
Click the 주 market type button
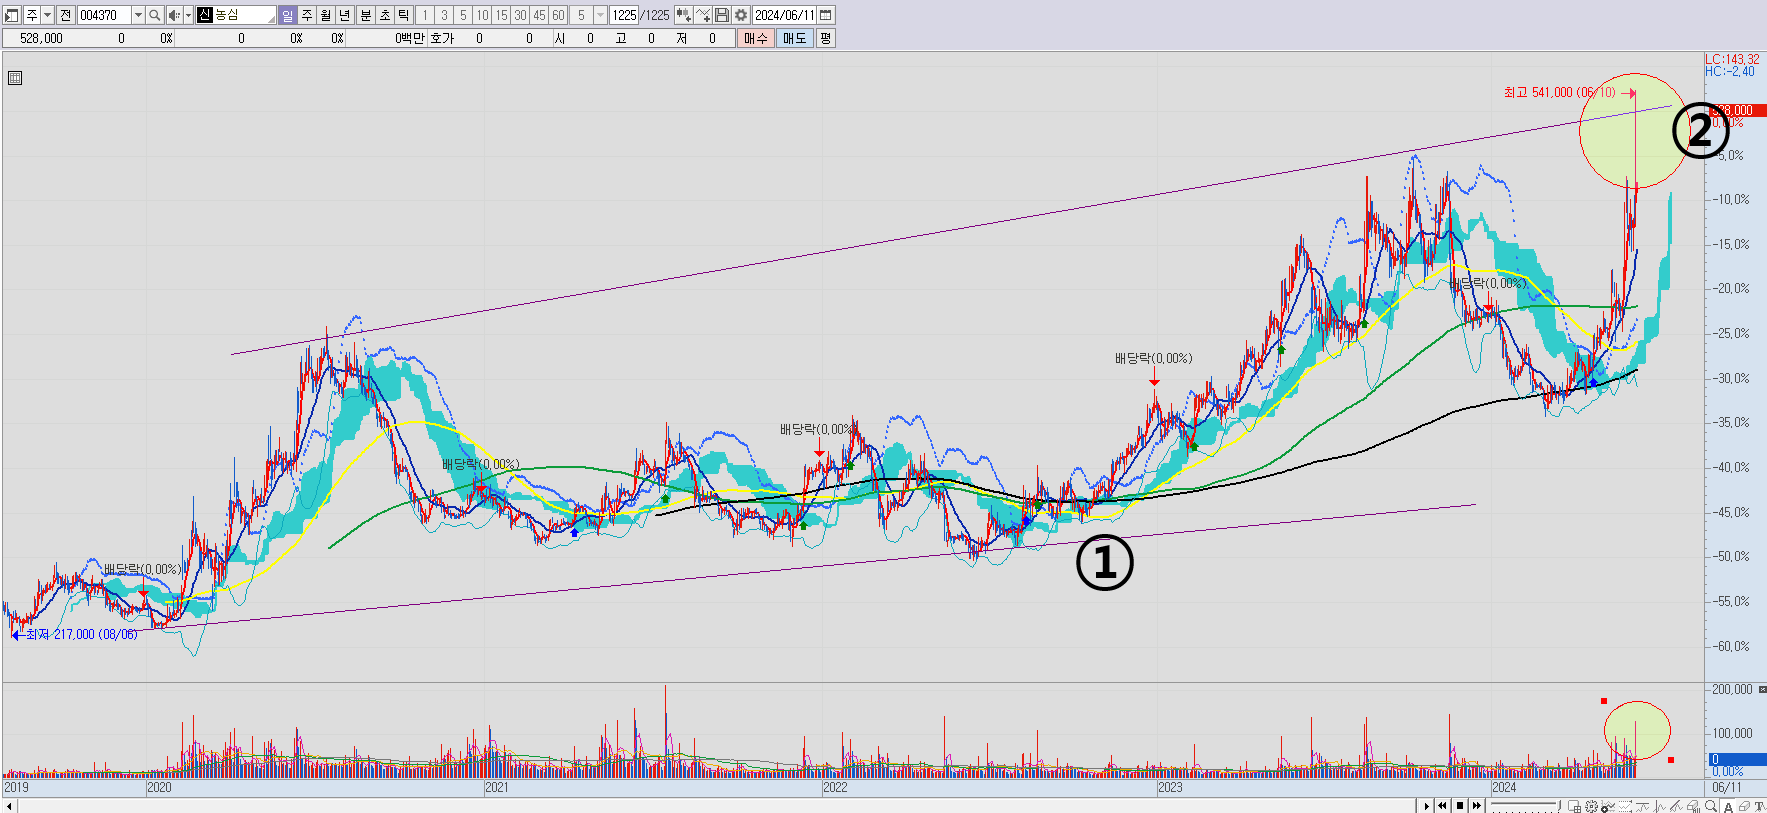(x=32, y=15)
